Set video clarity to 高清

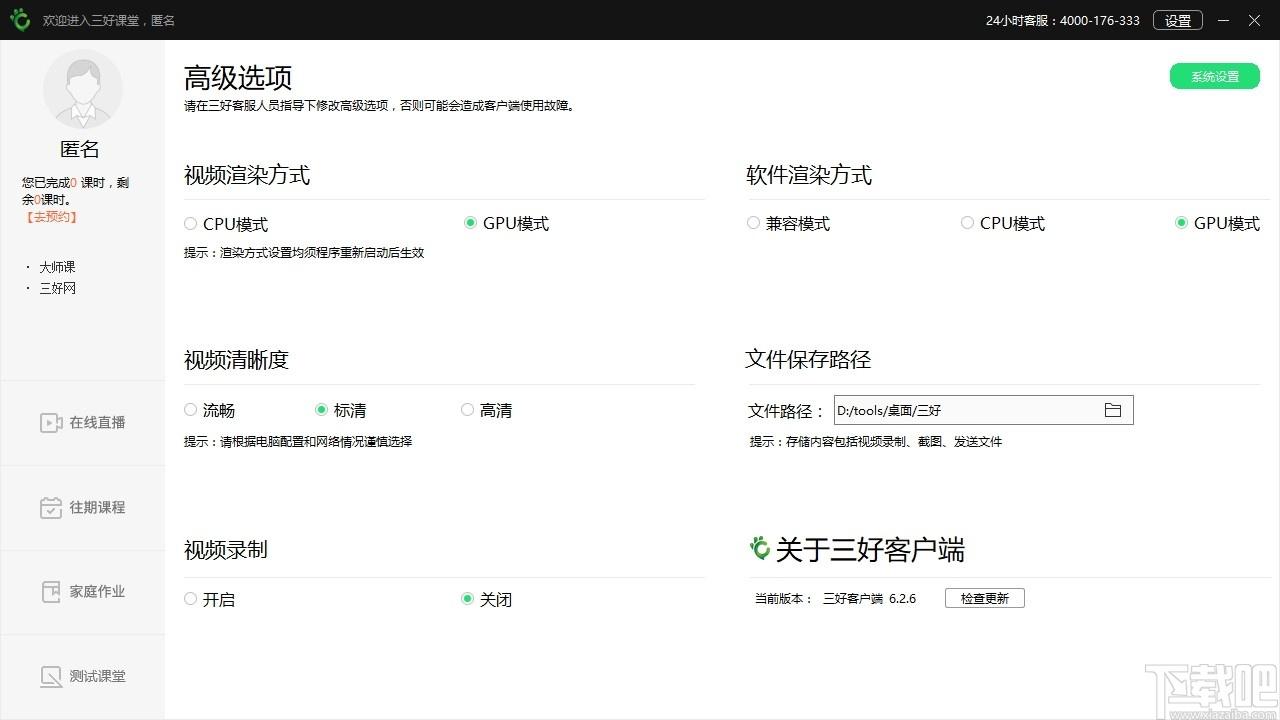[487, 410]
